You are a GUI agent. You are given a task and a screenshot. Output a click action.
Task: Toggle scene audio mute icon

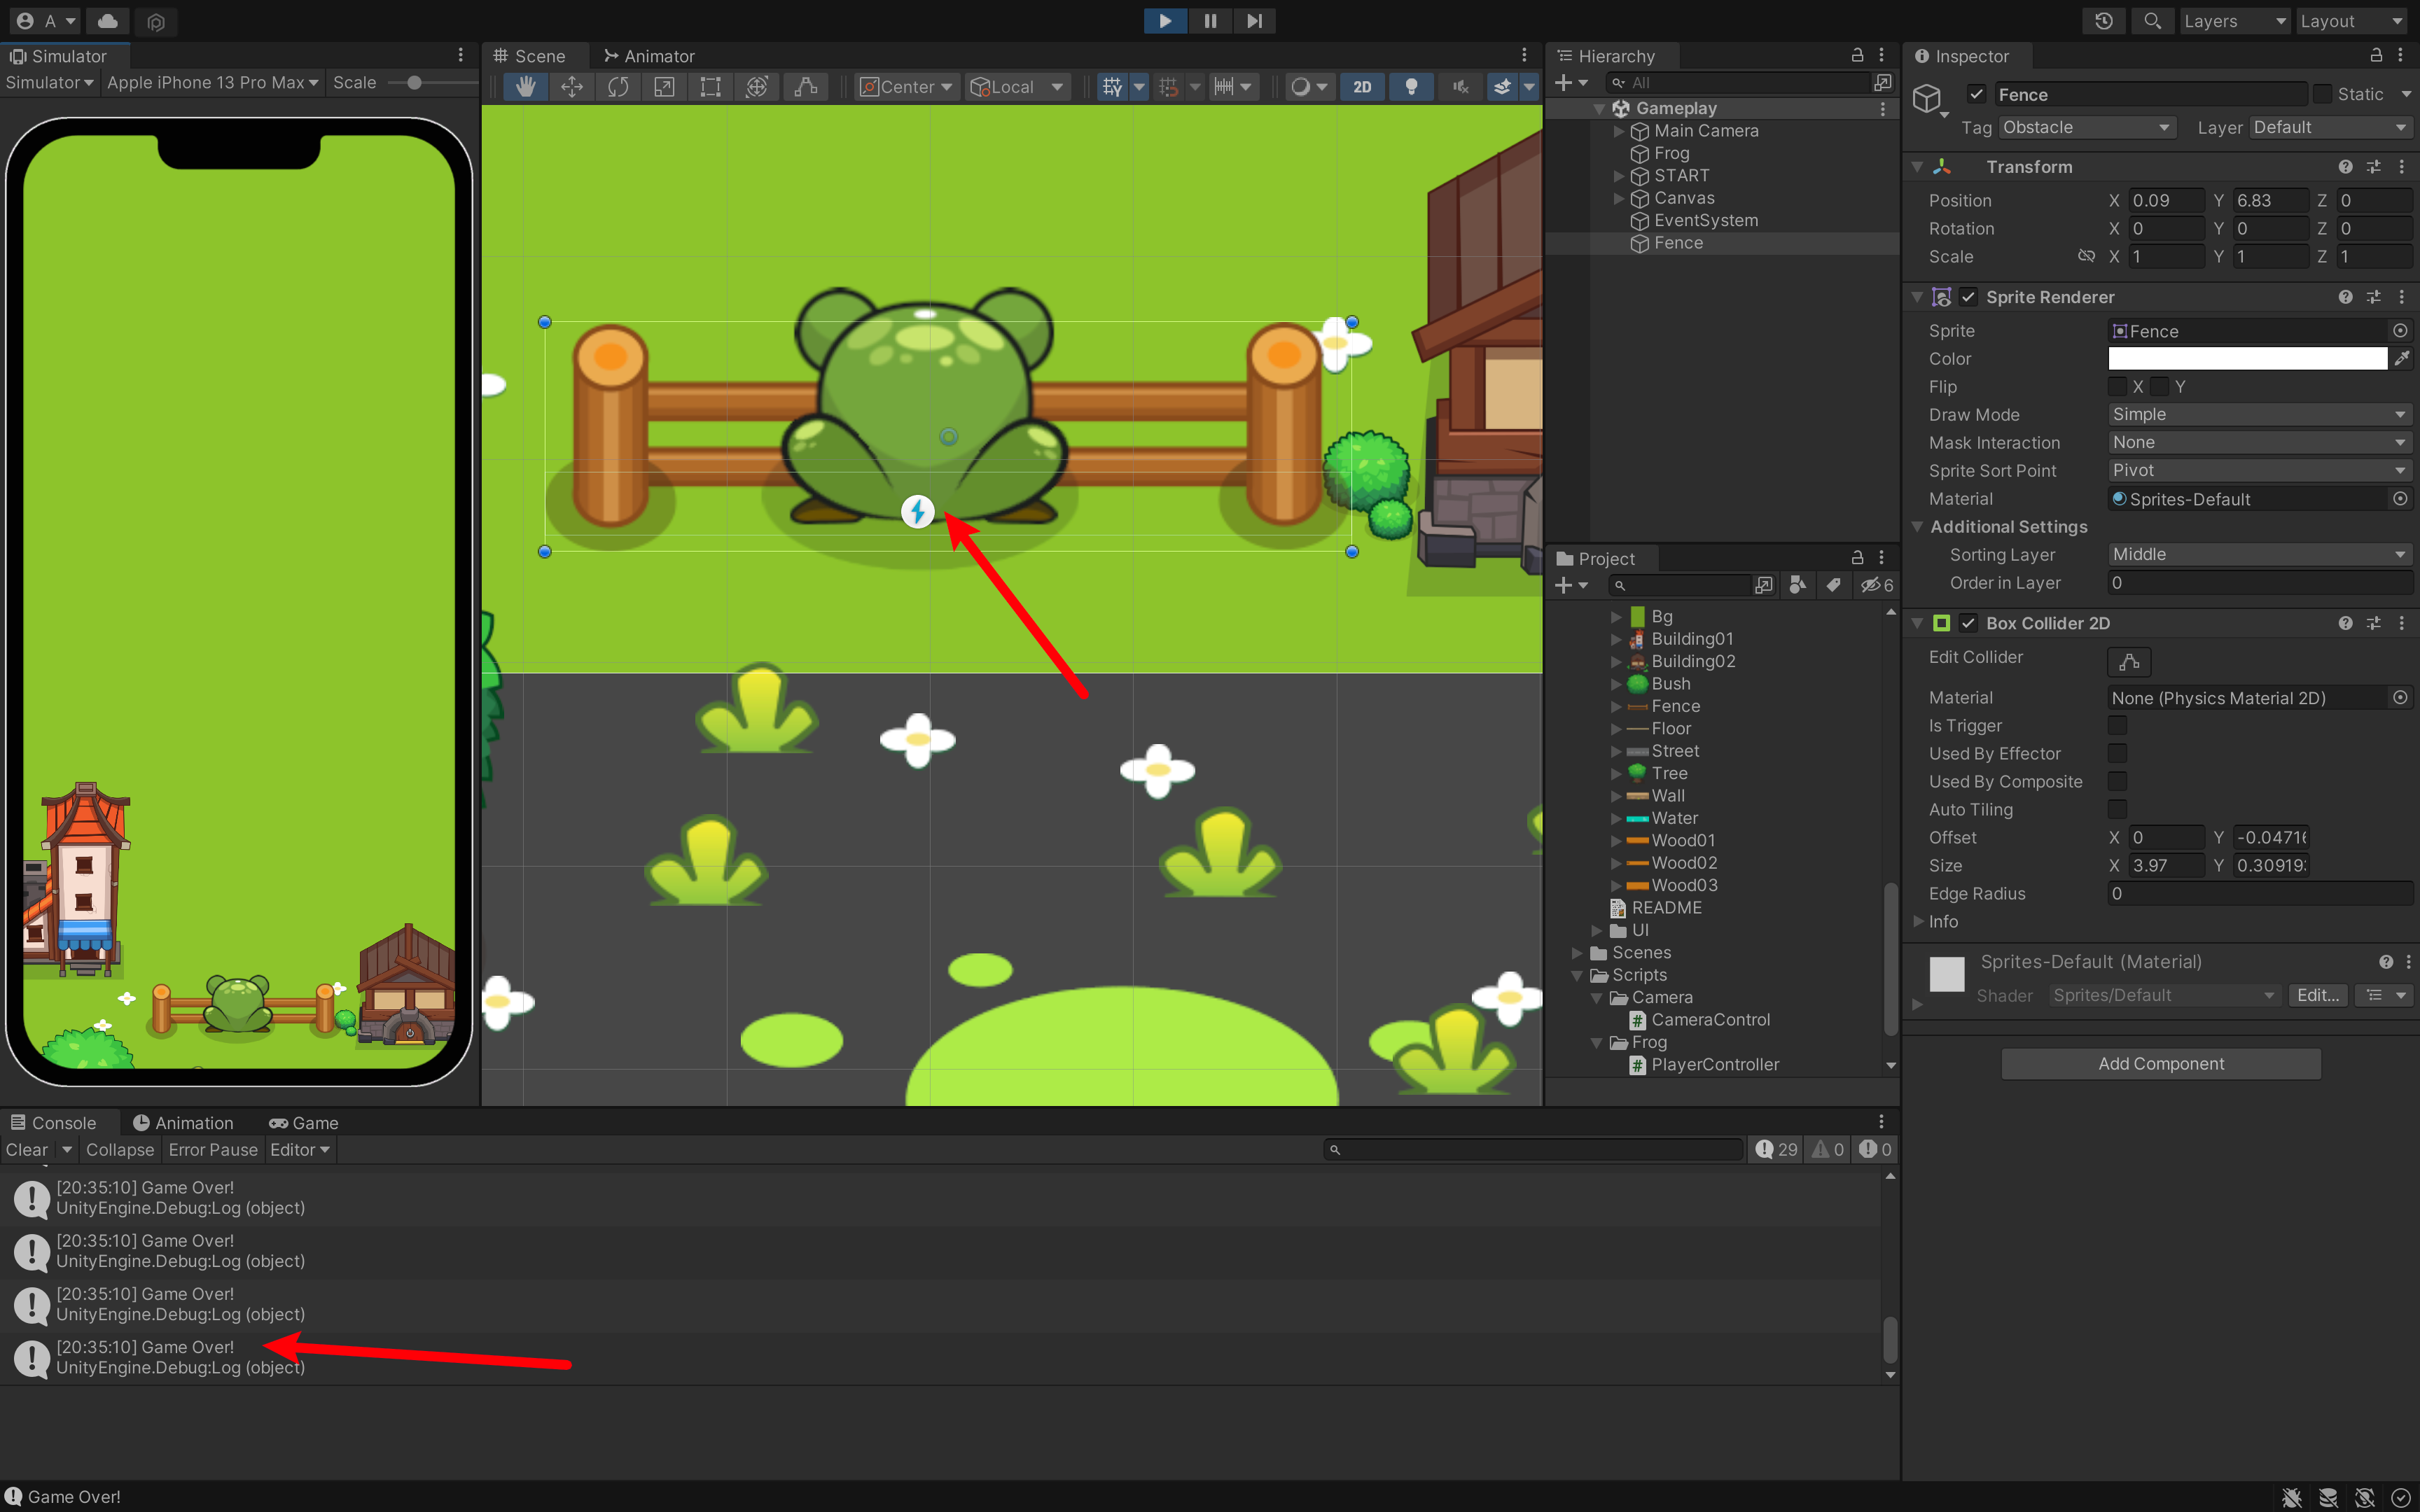(x=1461, y=87)
